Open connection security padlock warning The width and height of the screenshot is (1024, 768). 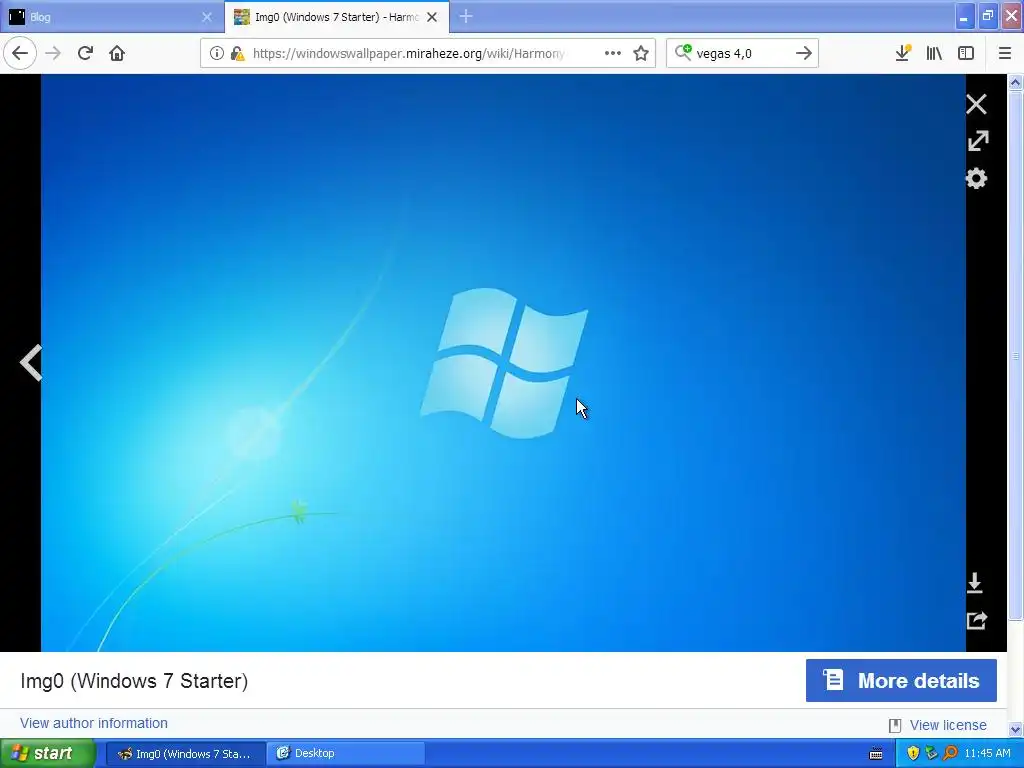[x=238, y=53]
